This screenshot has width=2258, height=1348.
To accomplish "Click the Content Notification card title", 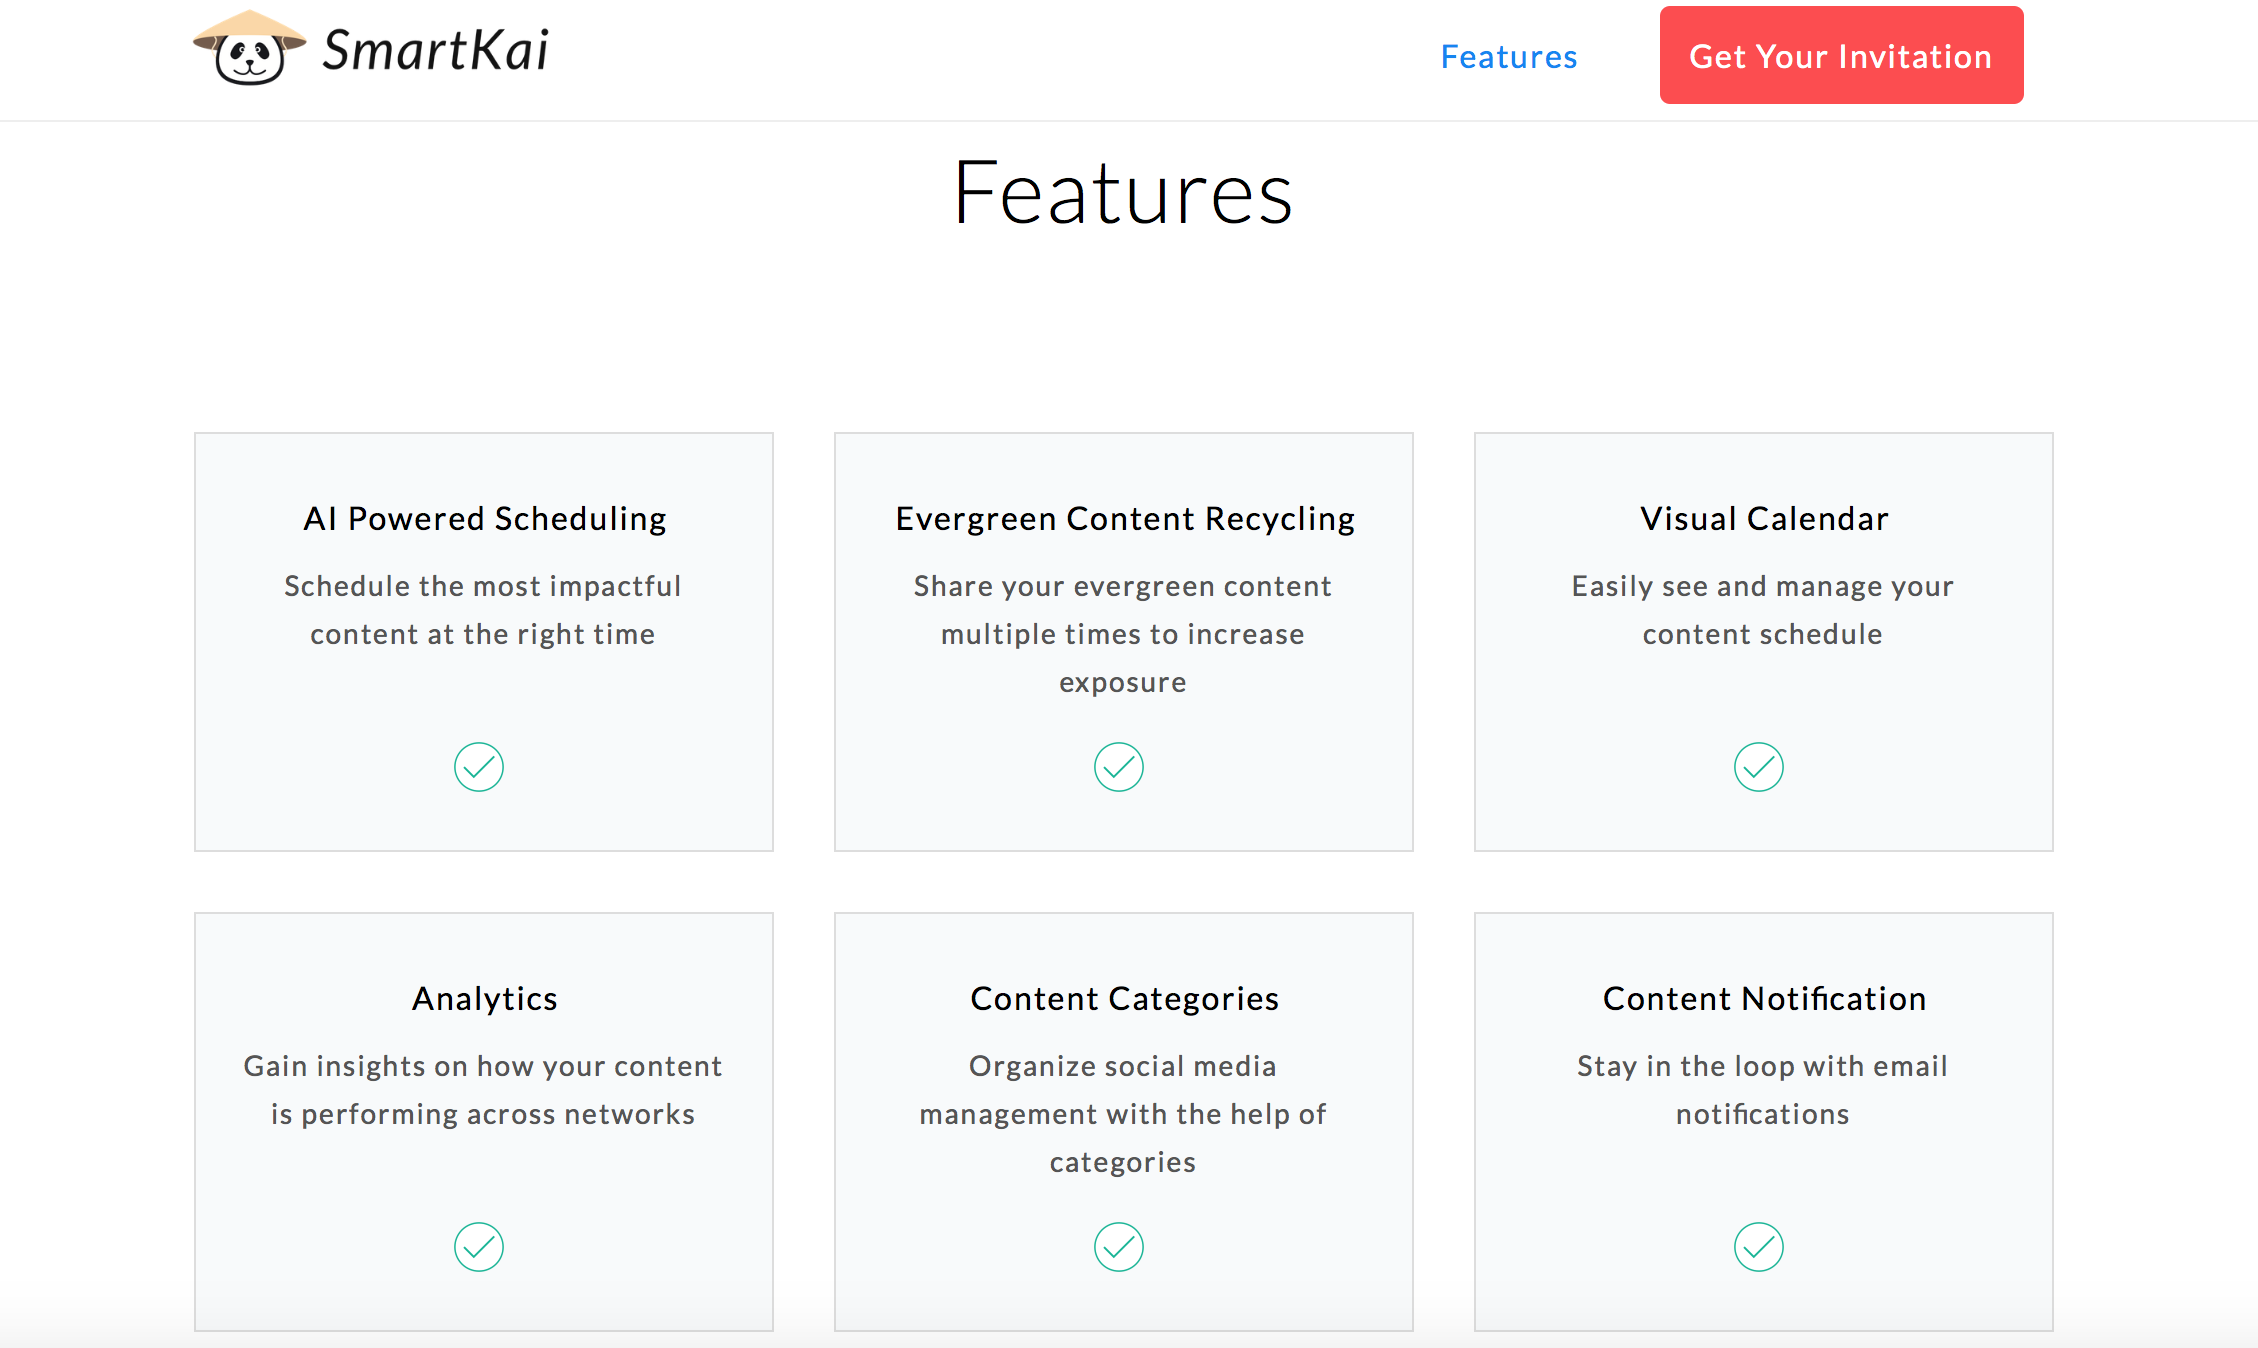I will 1764,999.
